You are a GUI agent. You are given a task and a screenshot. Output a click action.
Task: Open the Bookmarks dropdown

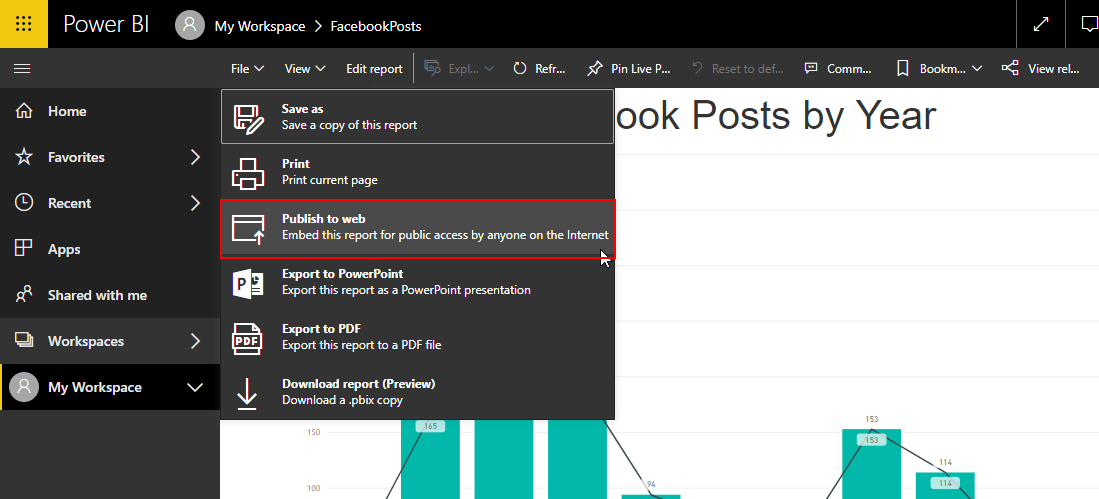pyautogui.click(x=938, y=69)
